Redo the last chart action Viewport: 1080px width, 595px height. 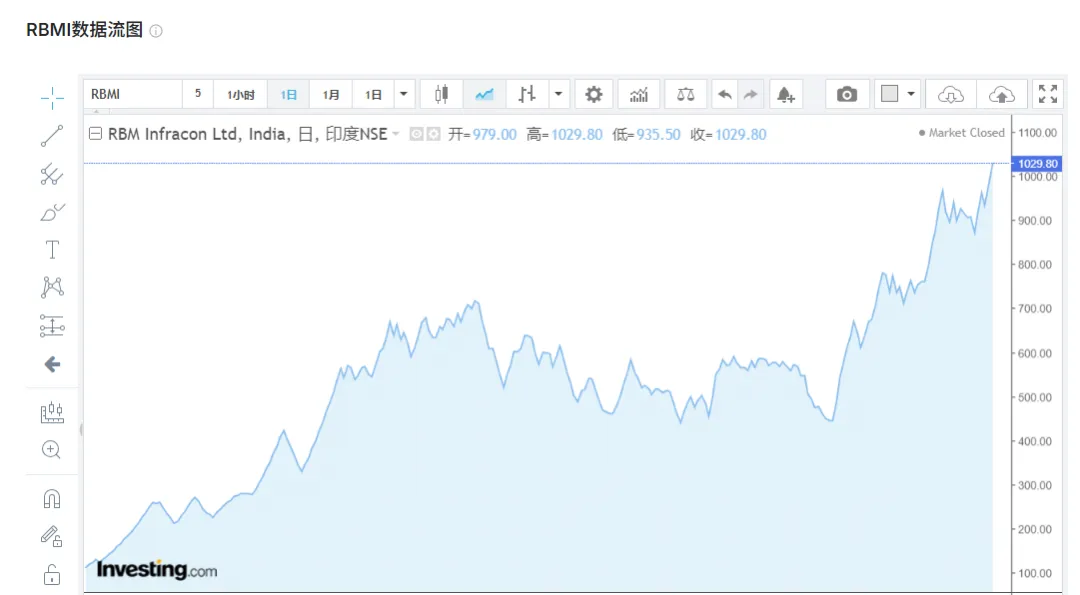pos(751,94)
